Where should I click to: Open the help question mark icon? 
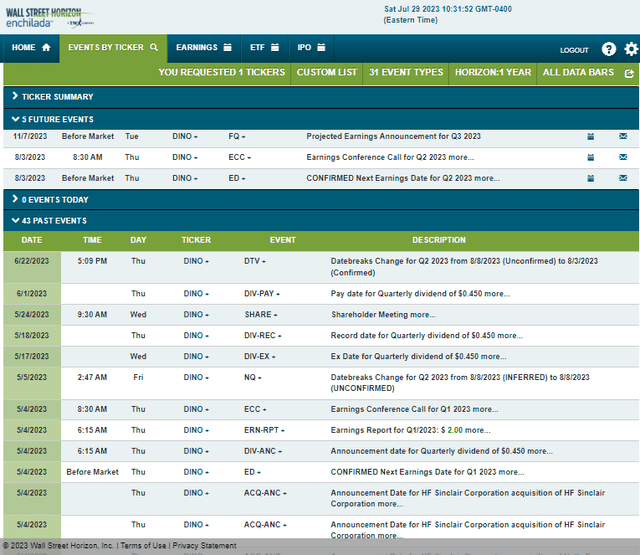coord(609,49)
